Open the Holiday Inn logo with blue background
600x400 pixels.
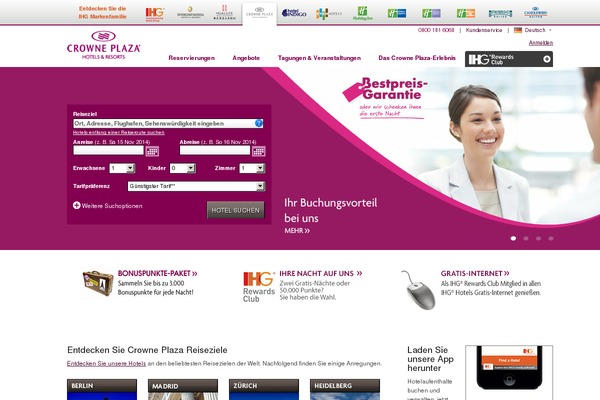(x=397, y=13)
